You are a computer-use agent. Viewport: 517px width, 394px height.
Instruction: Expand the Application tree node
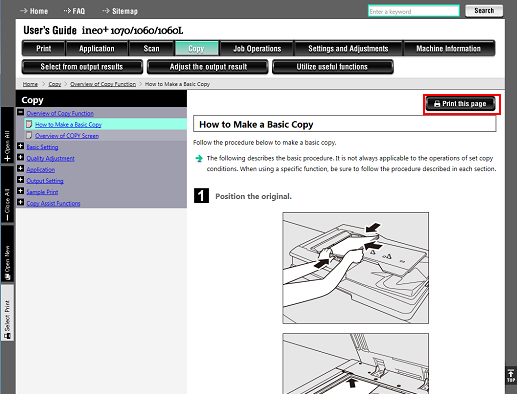(21, 168)
